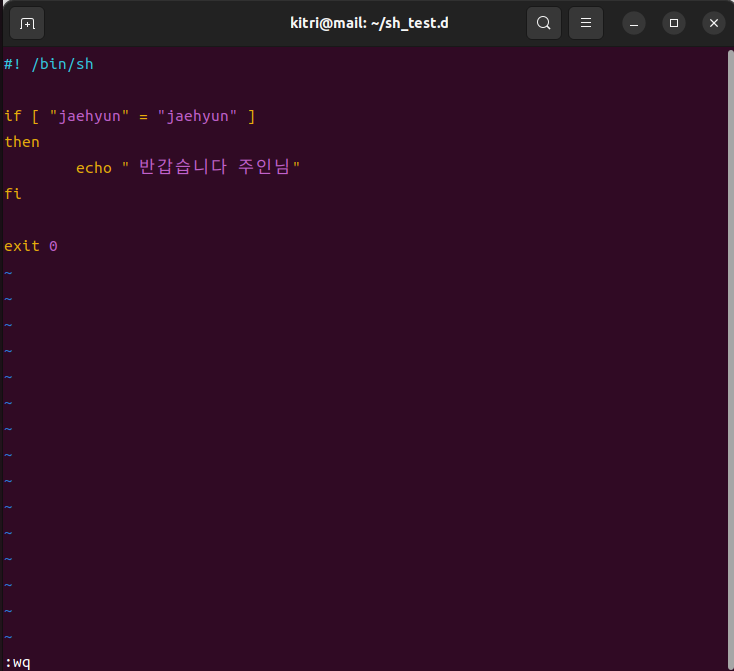Viewport: 734px width, 671px height.
Task: Click the Korean text 반갑습니다
Action: point(183,167)
